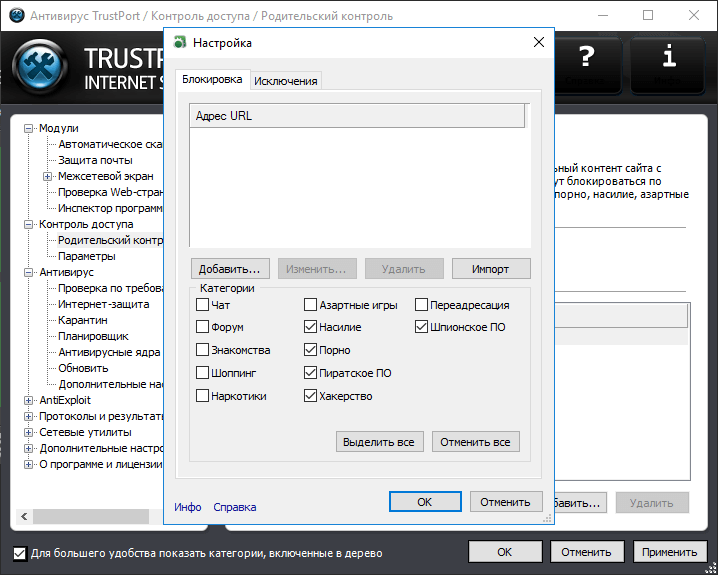Select Планировщик tree item
Image resolution: width=718 pixels, height=575 pixels.
(x=93, y=336)
